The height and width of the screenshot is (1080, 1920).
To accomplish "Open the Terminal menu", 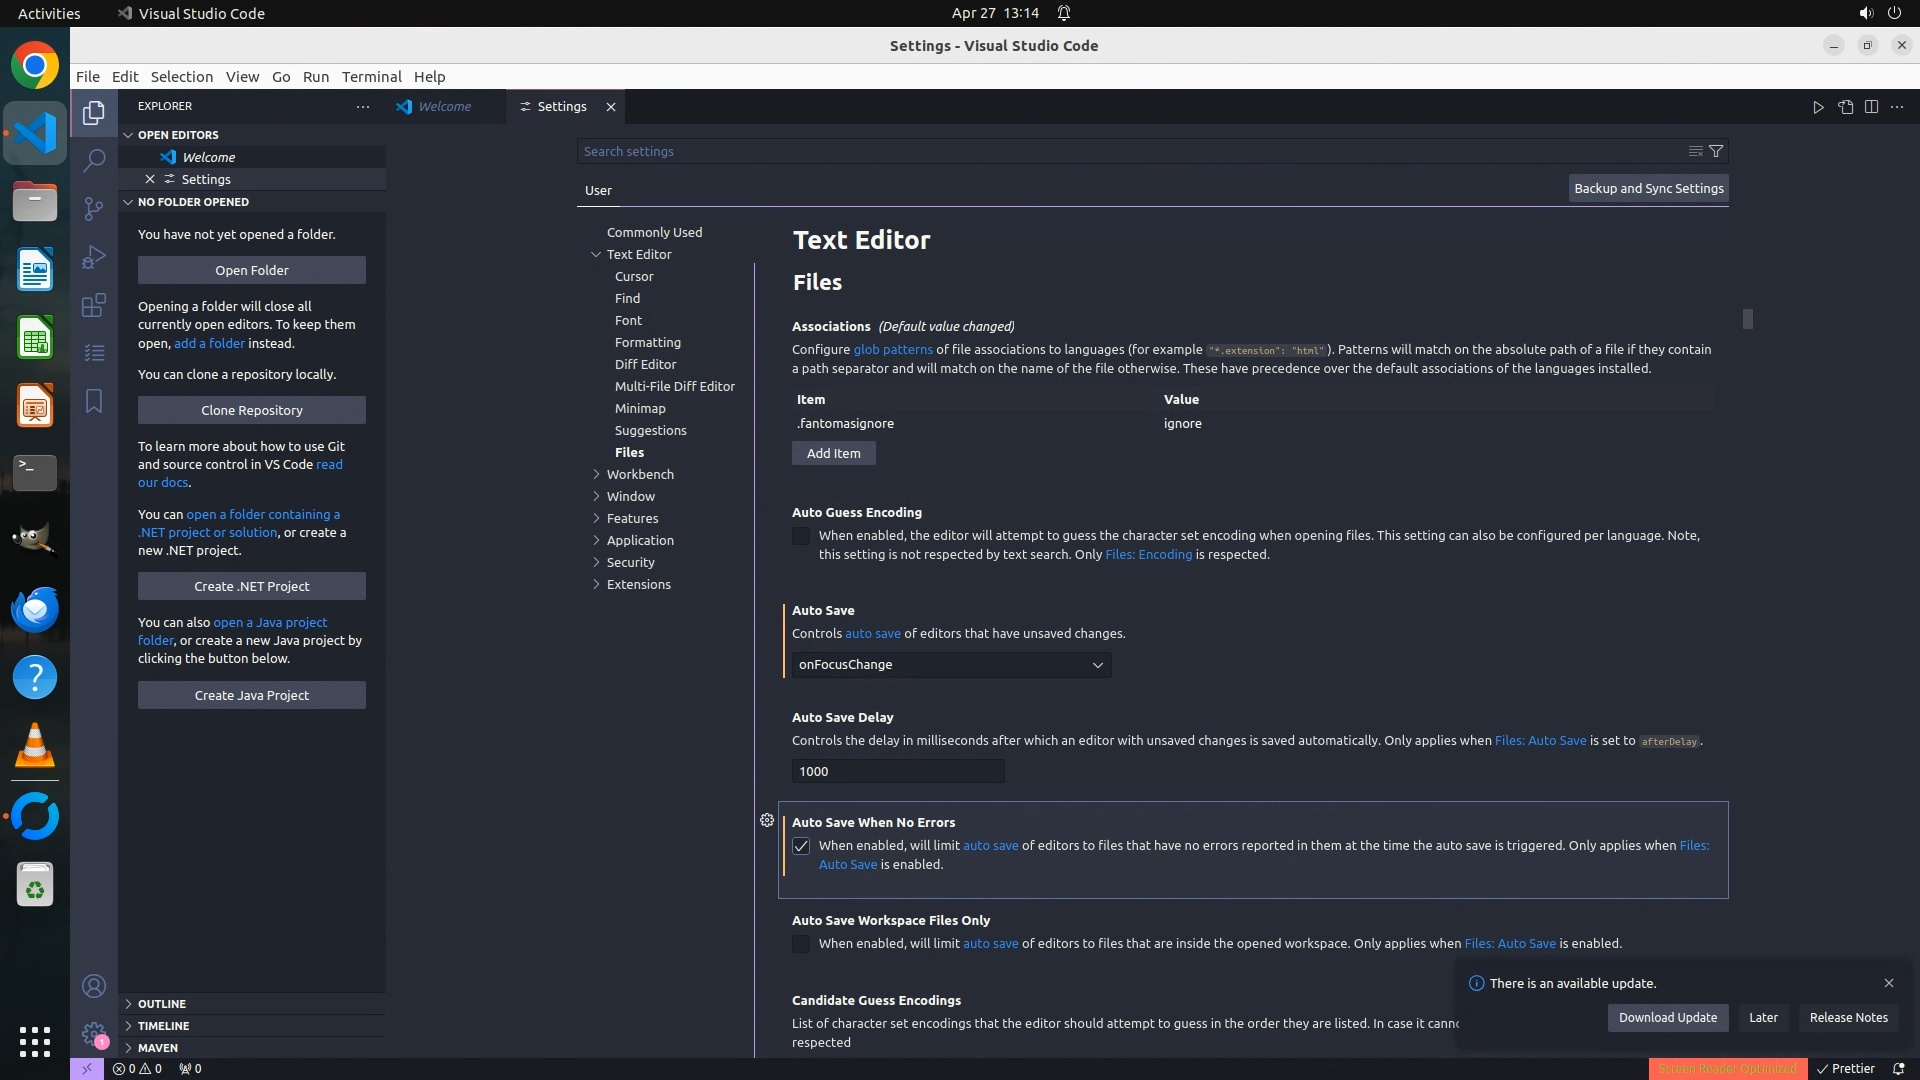I will pyautogui.click(x=371, y=77).
